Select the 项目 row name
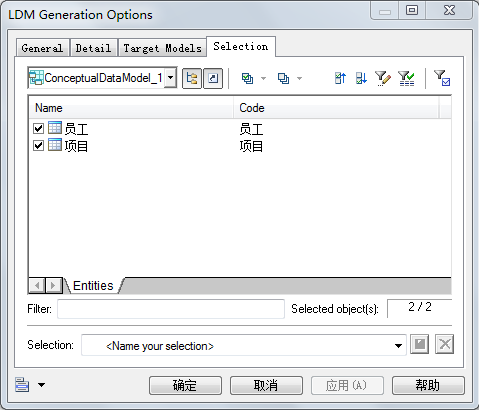Viewport: 479px width, 410px height. pos(76,146)
